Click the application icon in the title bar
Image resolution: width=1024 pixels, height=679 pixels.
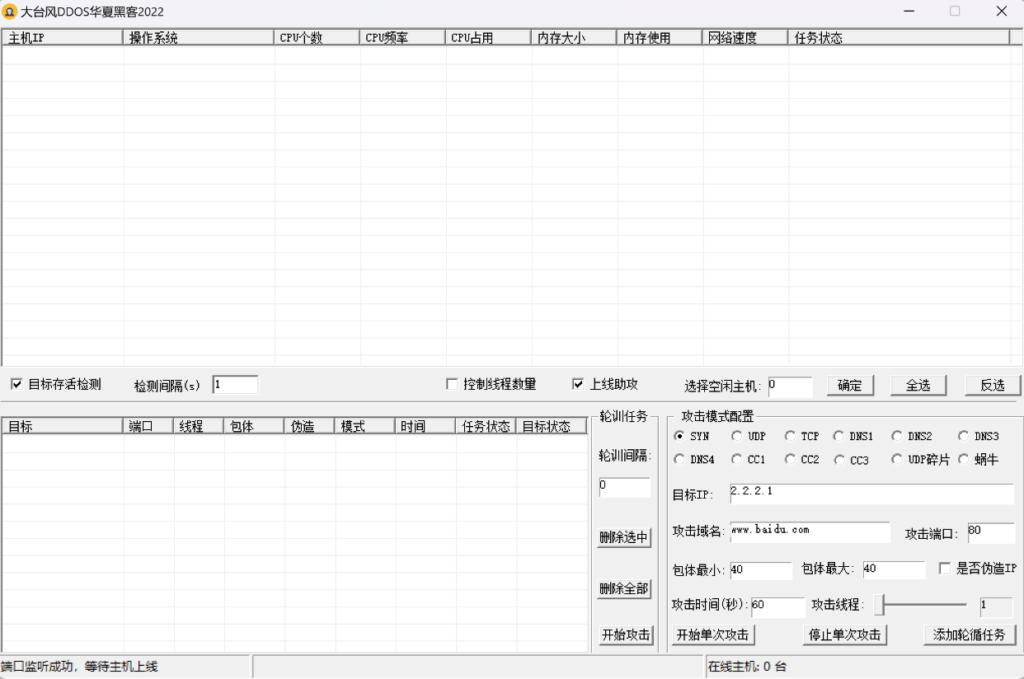click(10, 11)
